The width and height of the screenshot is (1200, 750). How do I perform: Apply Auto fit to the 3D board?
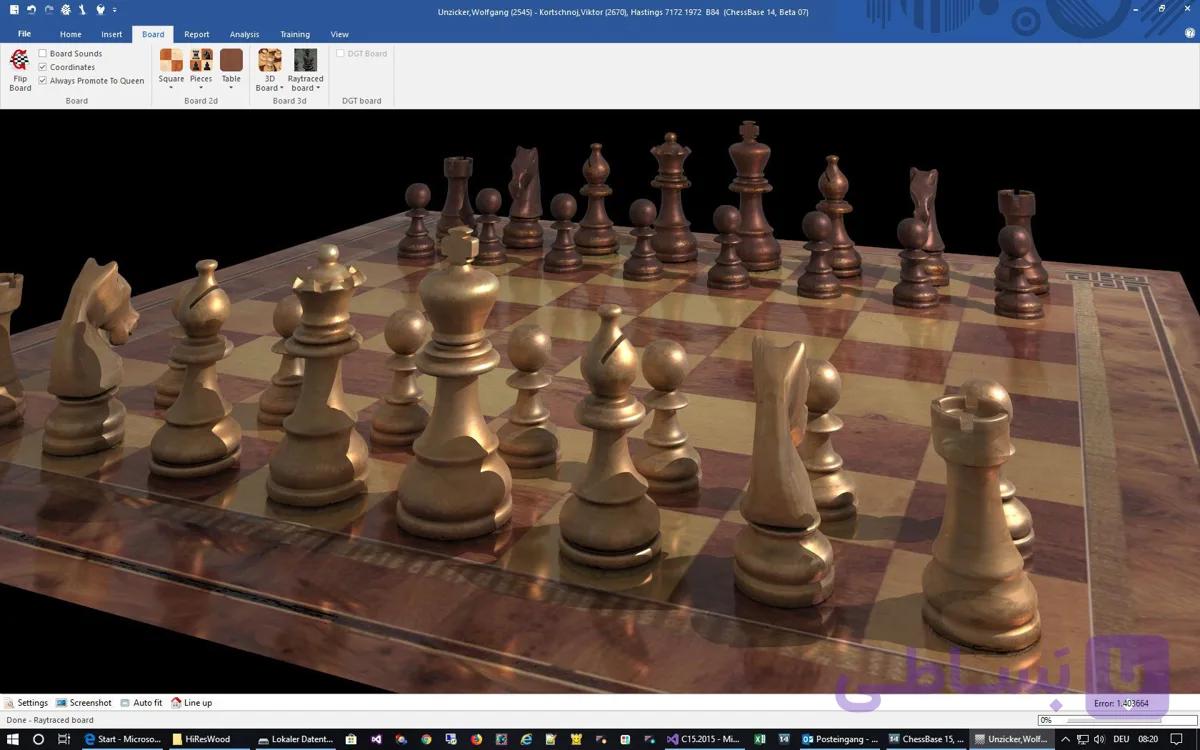140,703
